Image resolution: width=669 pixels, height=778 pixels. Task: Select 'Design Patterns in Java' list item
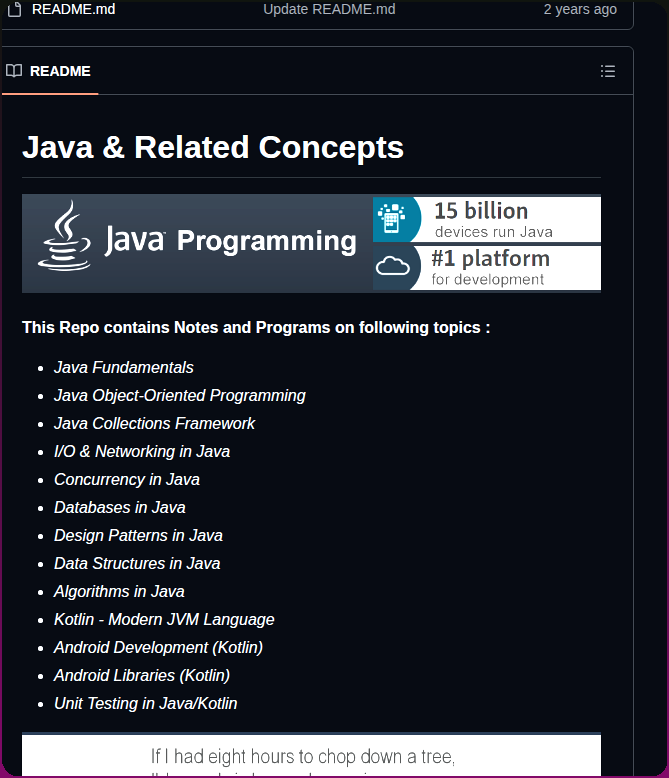pyautogui.click(x=138, y=535)
